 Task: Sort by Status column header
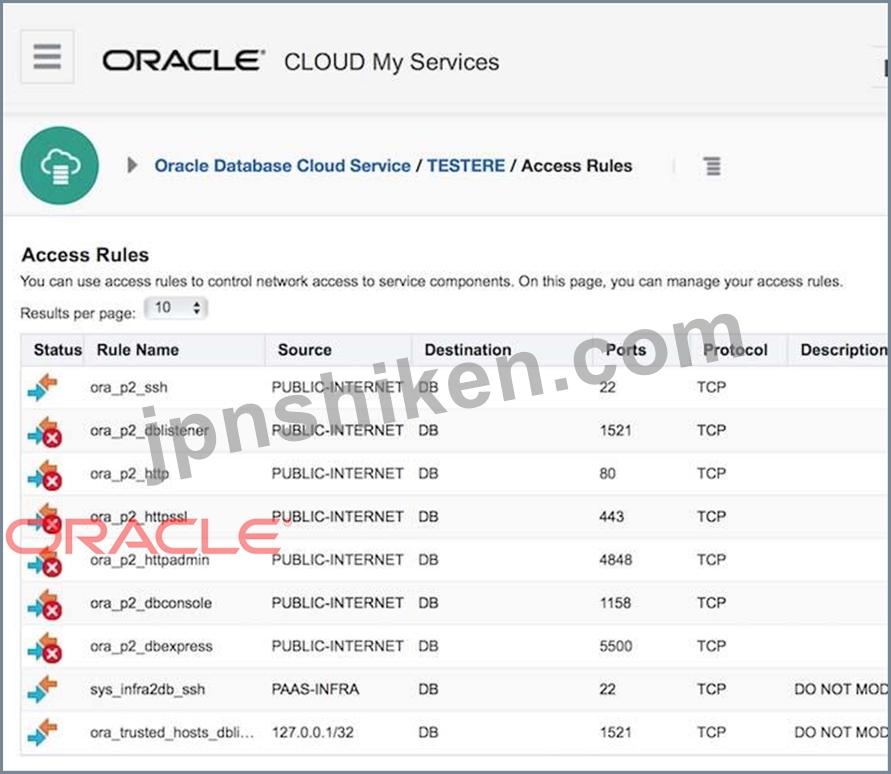coord(57,349)
